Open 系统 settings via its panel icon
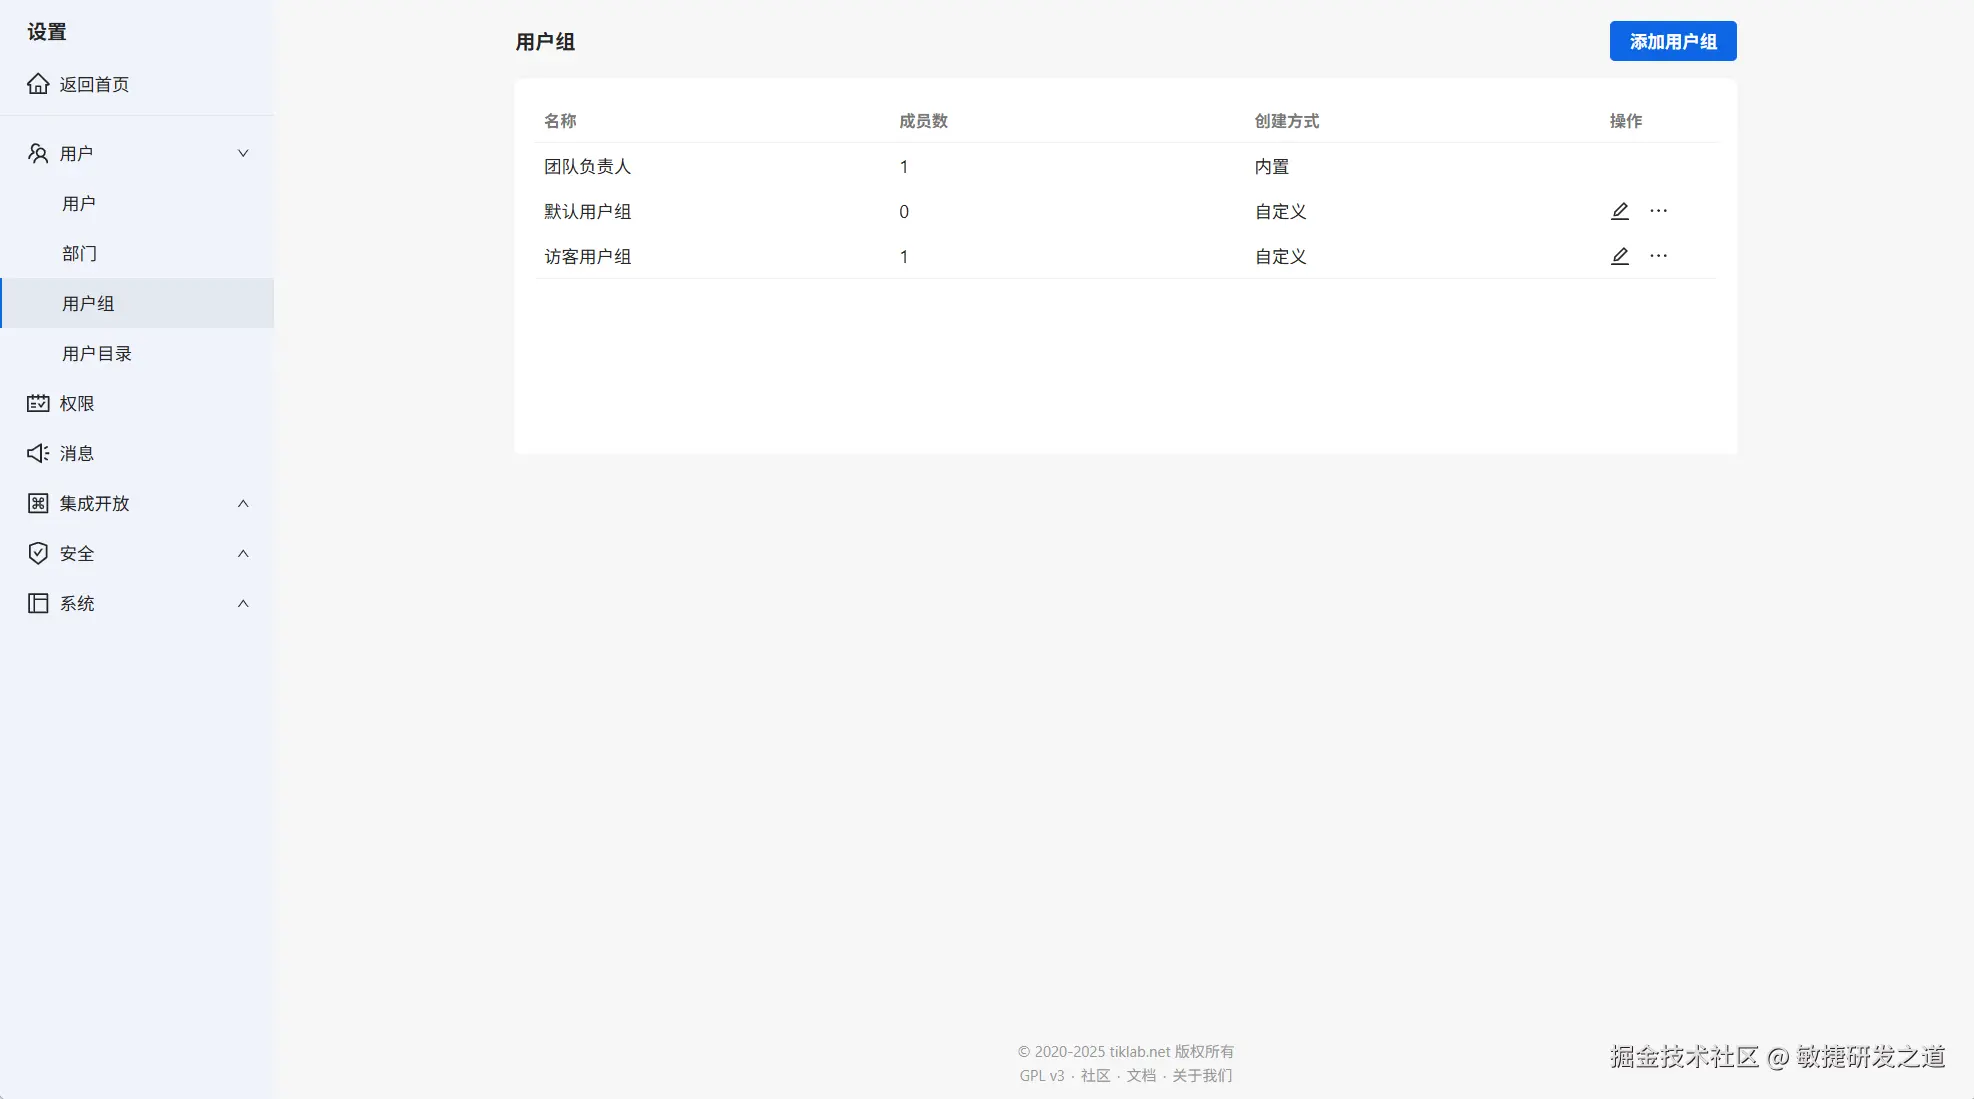This screenshot has height=1099, width=1974. (x=38, y=603)
